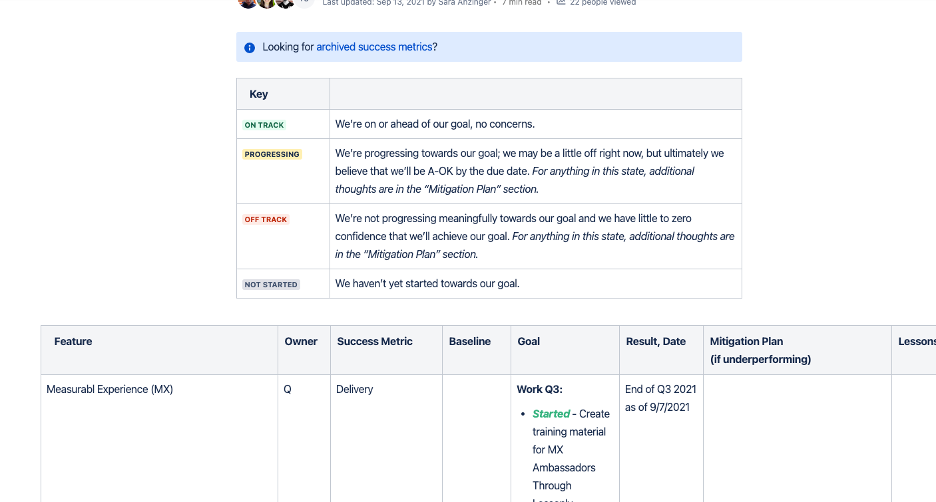Click the NOT STARTED status badge
The width and height of the screenshot is (936, 502).
[x=271, y=284]
